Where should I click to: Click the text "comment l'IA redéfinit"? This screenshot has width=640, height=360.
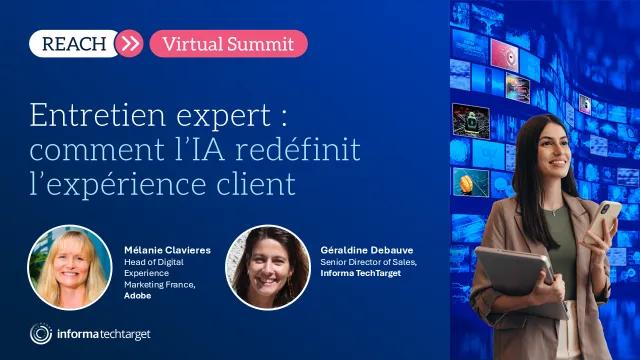195,150
